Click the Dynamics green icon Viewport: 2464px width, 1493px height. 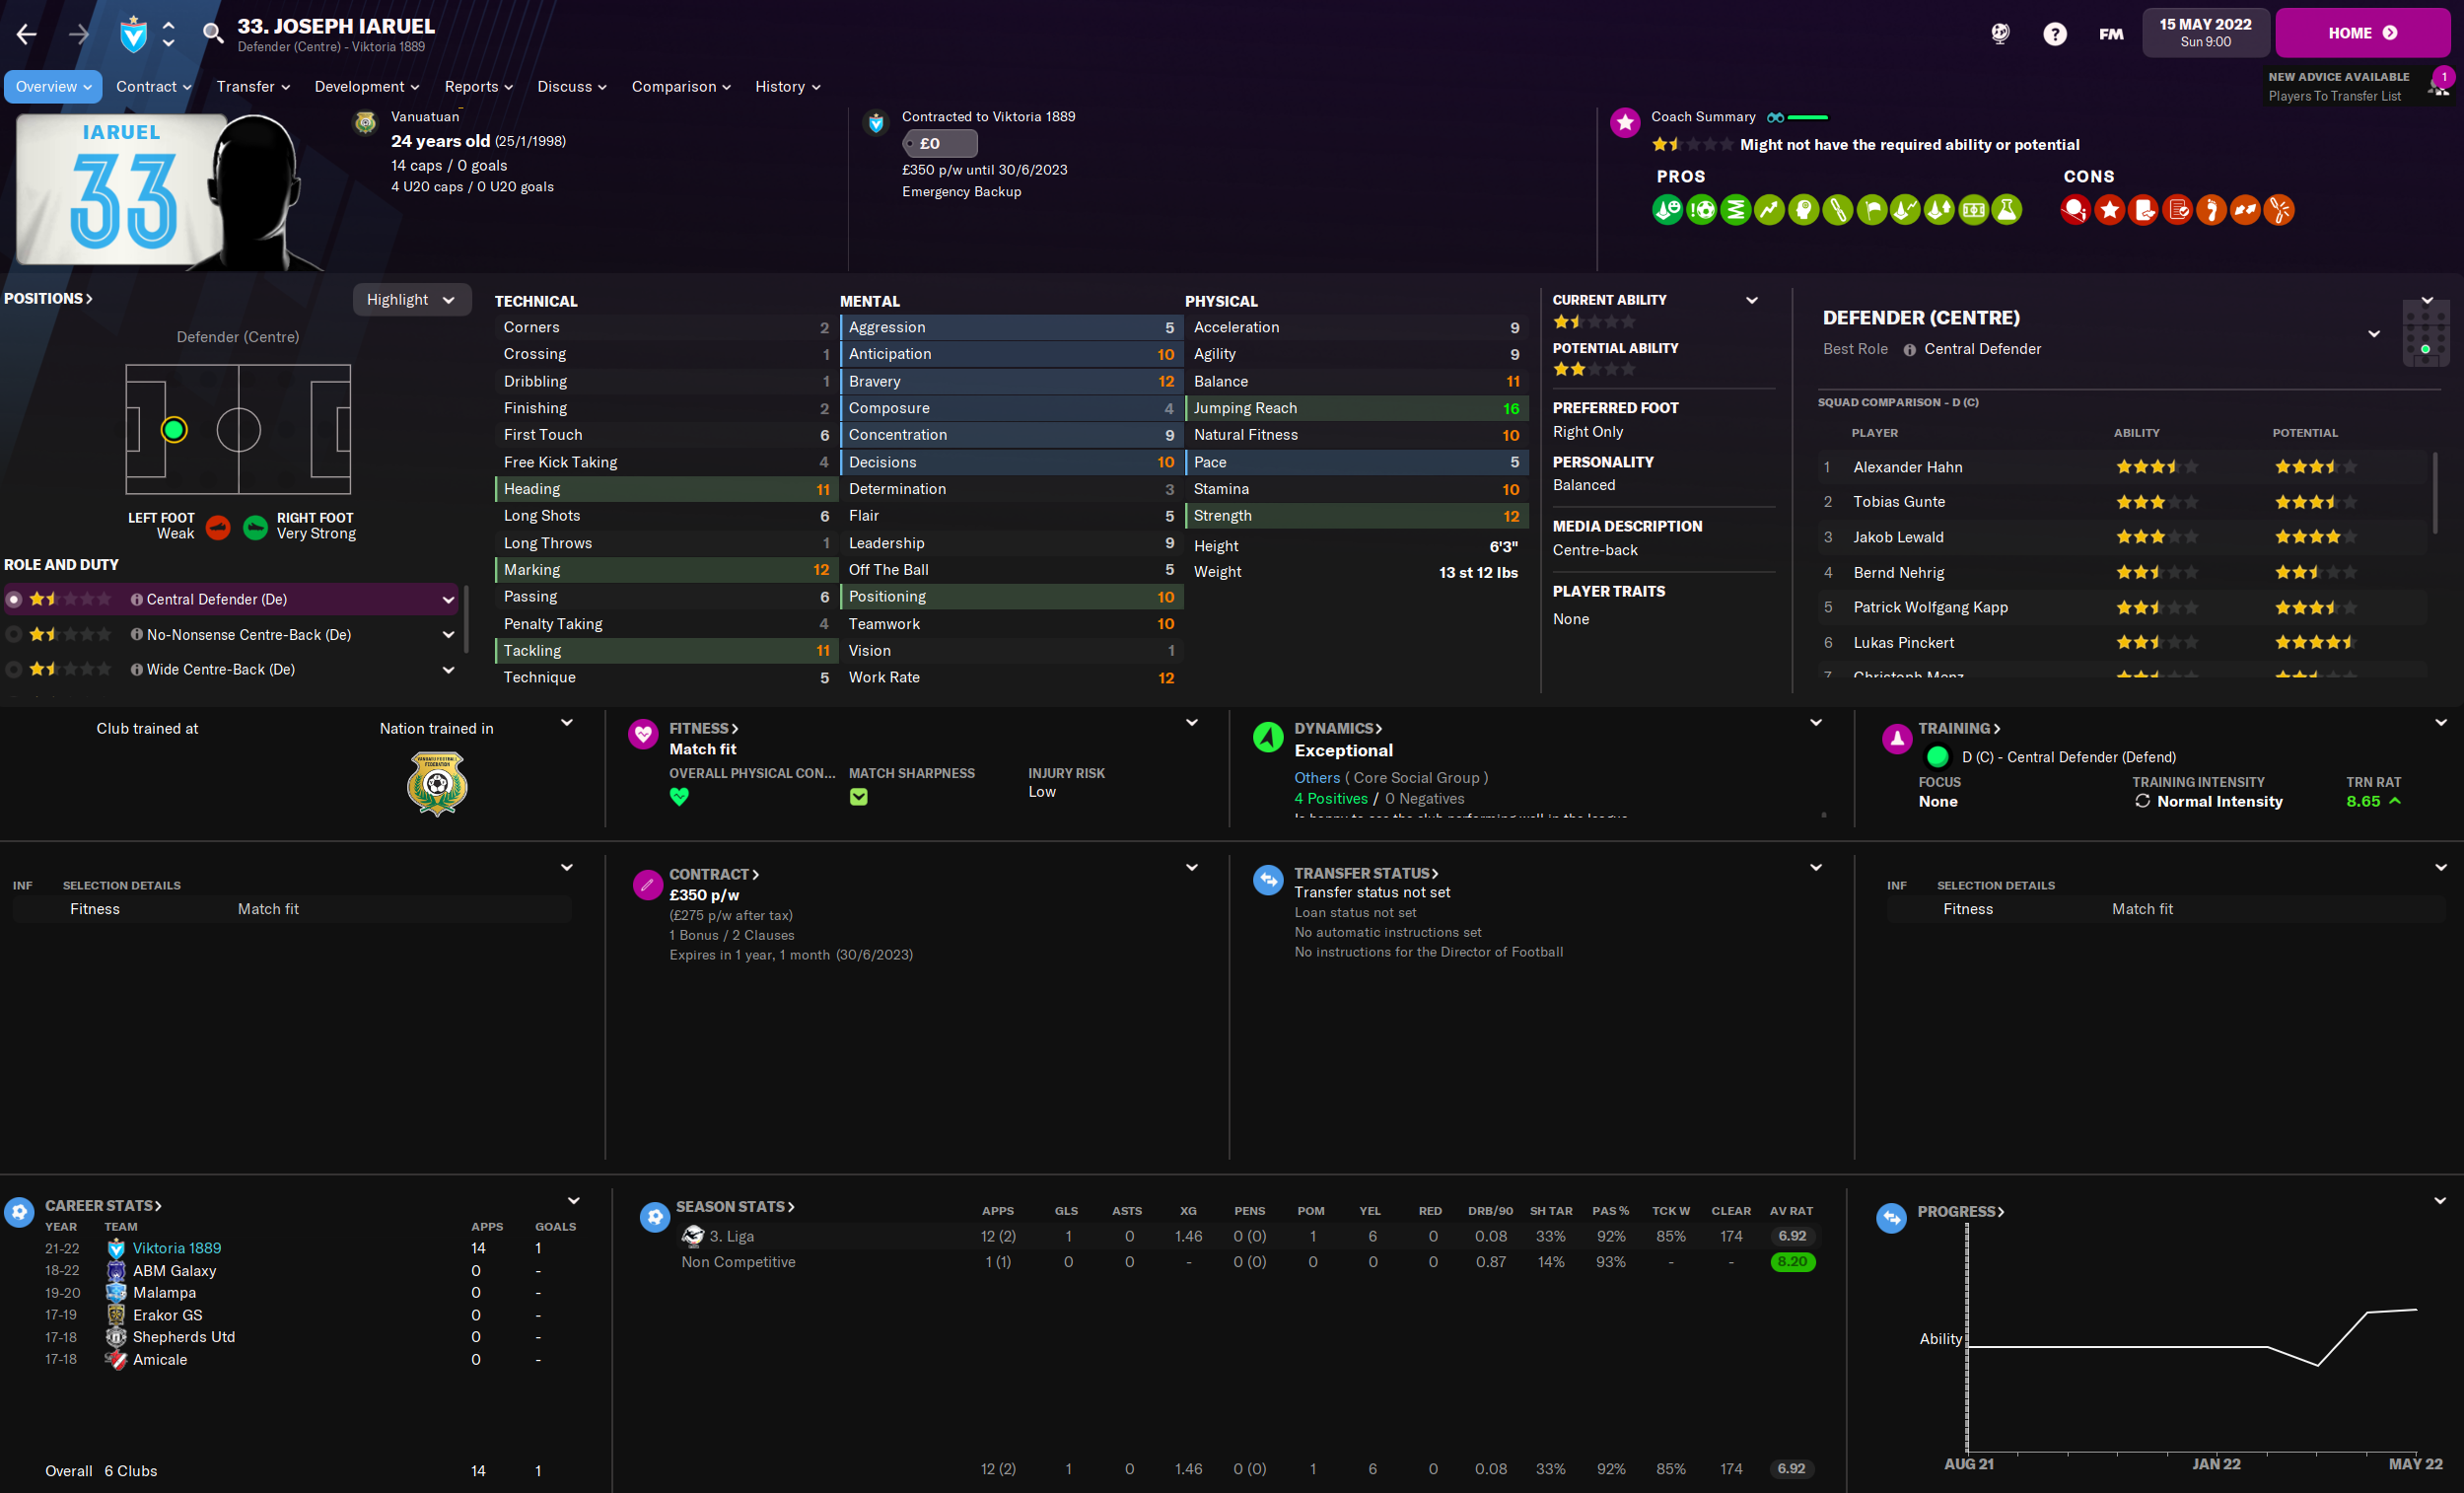pyautogui.click(x=1268, y=737)
